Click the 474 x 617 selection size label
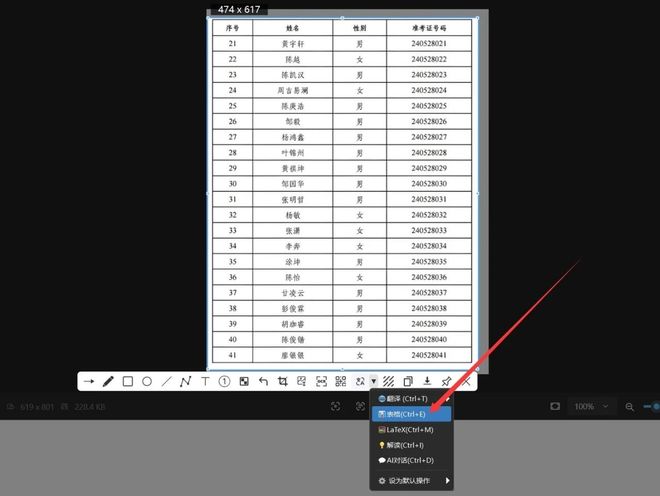The height and width of the screenshot is (496, 660). (x=239, y=9)
